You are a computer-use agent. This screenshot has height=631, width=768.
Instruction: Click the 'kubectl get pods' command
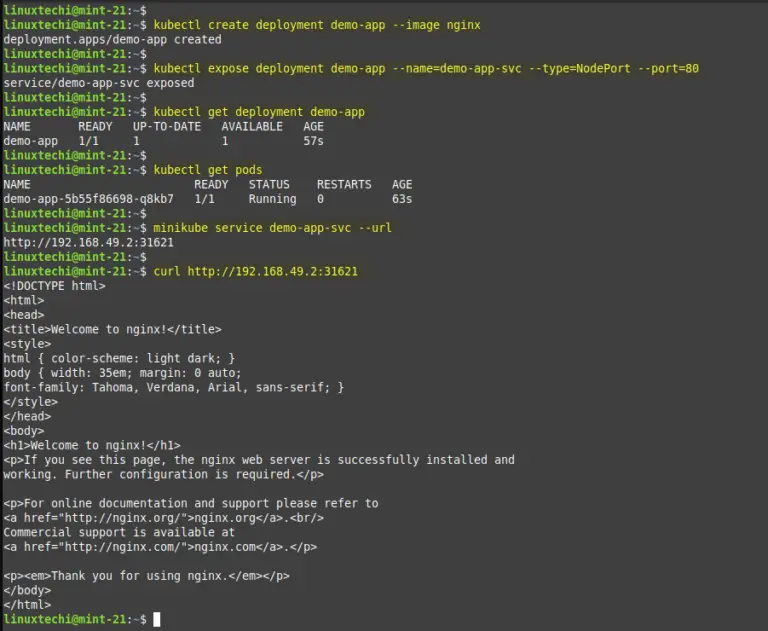tap(208, 170)
